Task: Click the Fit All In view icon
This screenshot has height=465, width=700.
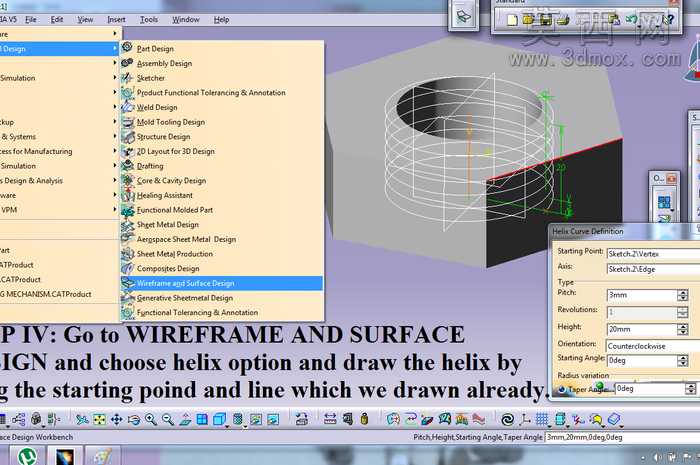Action: (100, 419)
